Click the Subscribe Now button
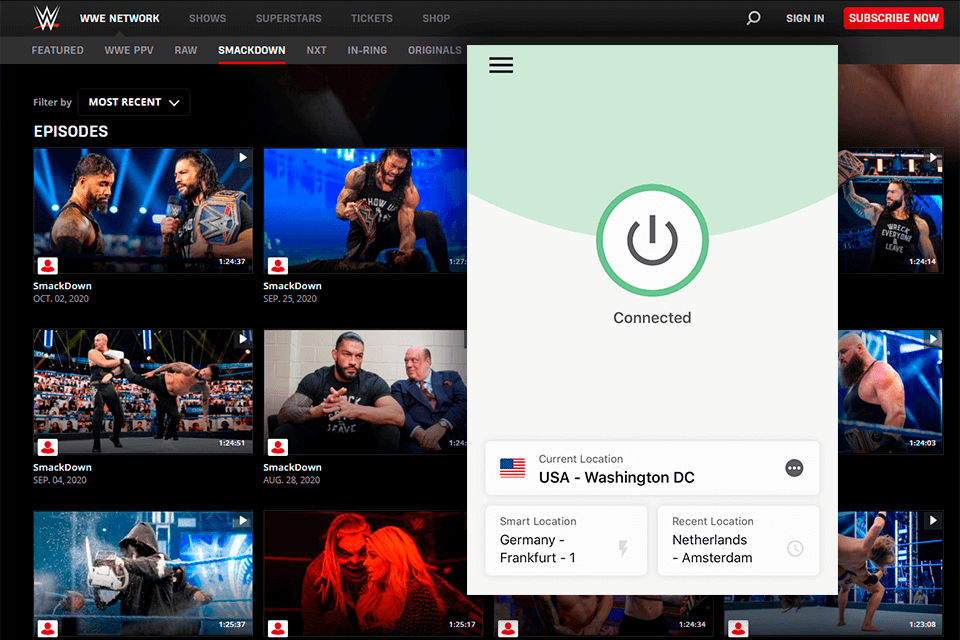 click(x=893, y=18)
